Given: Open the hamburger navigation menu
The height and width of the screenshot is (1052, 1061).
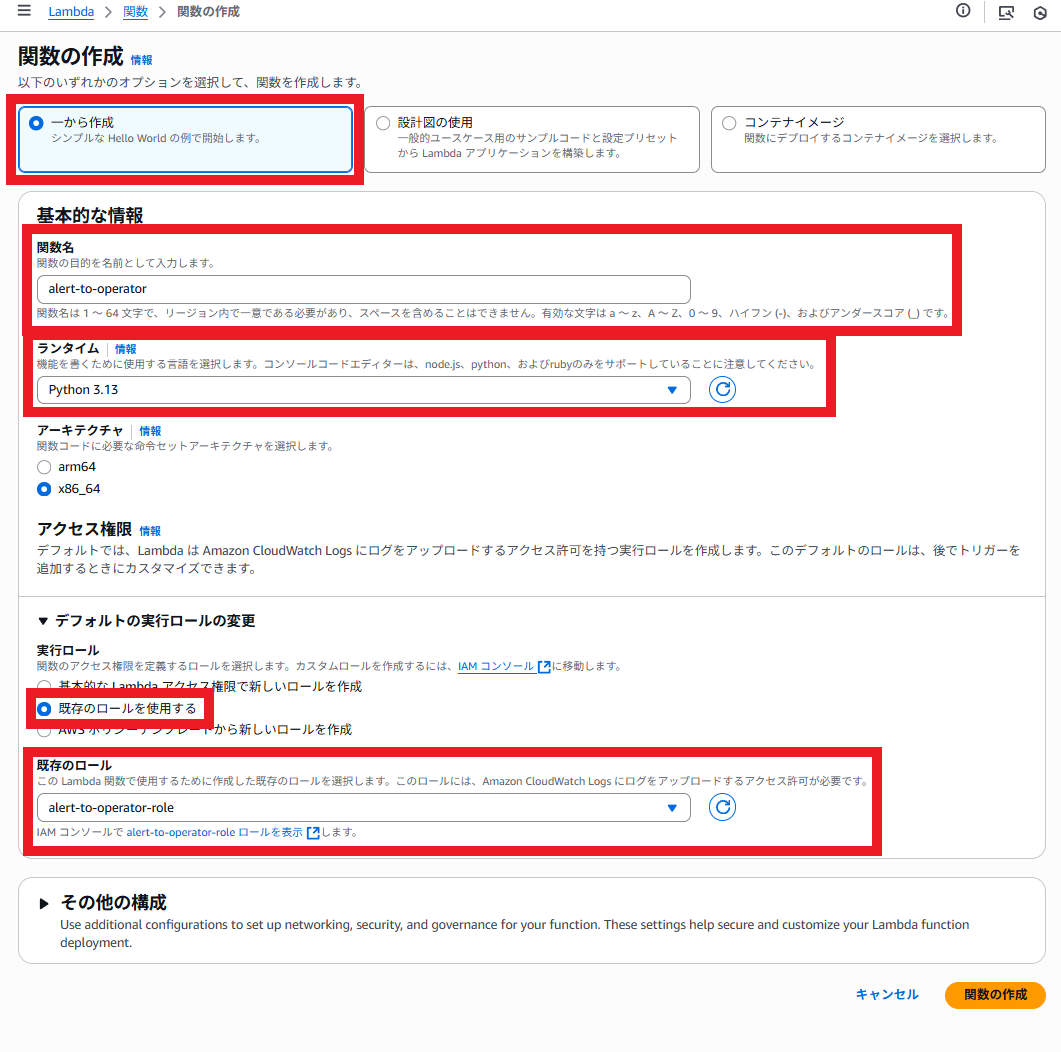Looking at the screenshot, I should click(24, 11).
